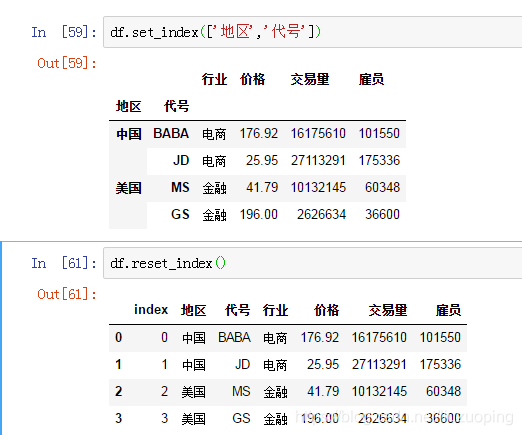Click bold row label 2 in second table
Image resolution: width=522 pixels, height=435 pixels.
(x=119, y=391)
